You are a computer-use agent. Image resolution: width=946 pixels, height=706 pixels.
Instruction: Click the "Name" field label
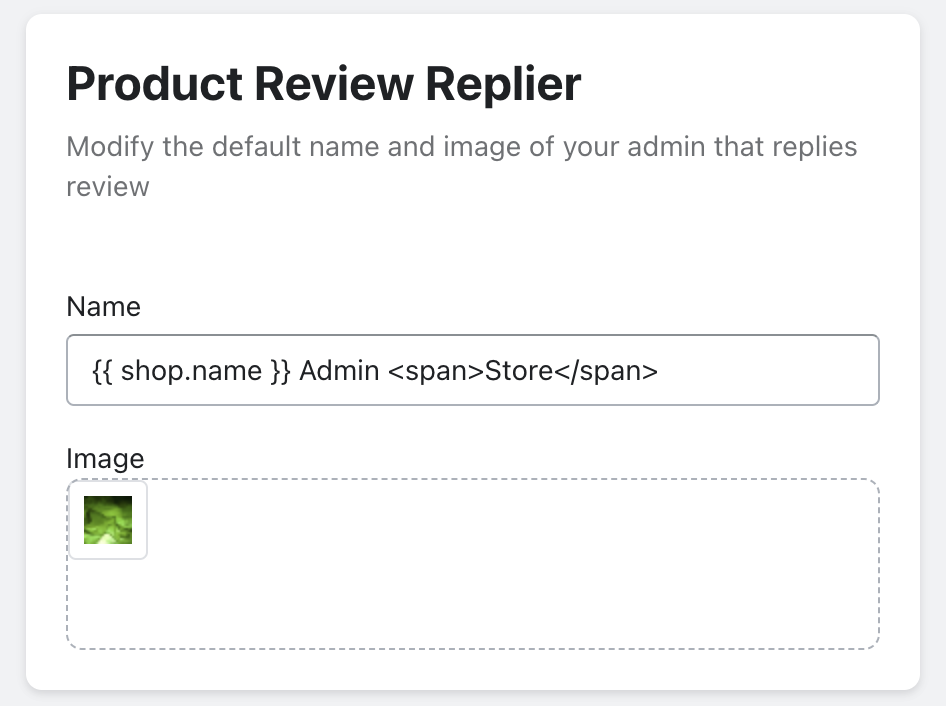click(x=103, y=306)
